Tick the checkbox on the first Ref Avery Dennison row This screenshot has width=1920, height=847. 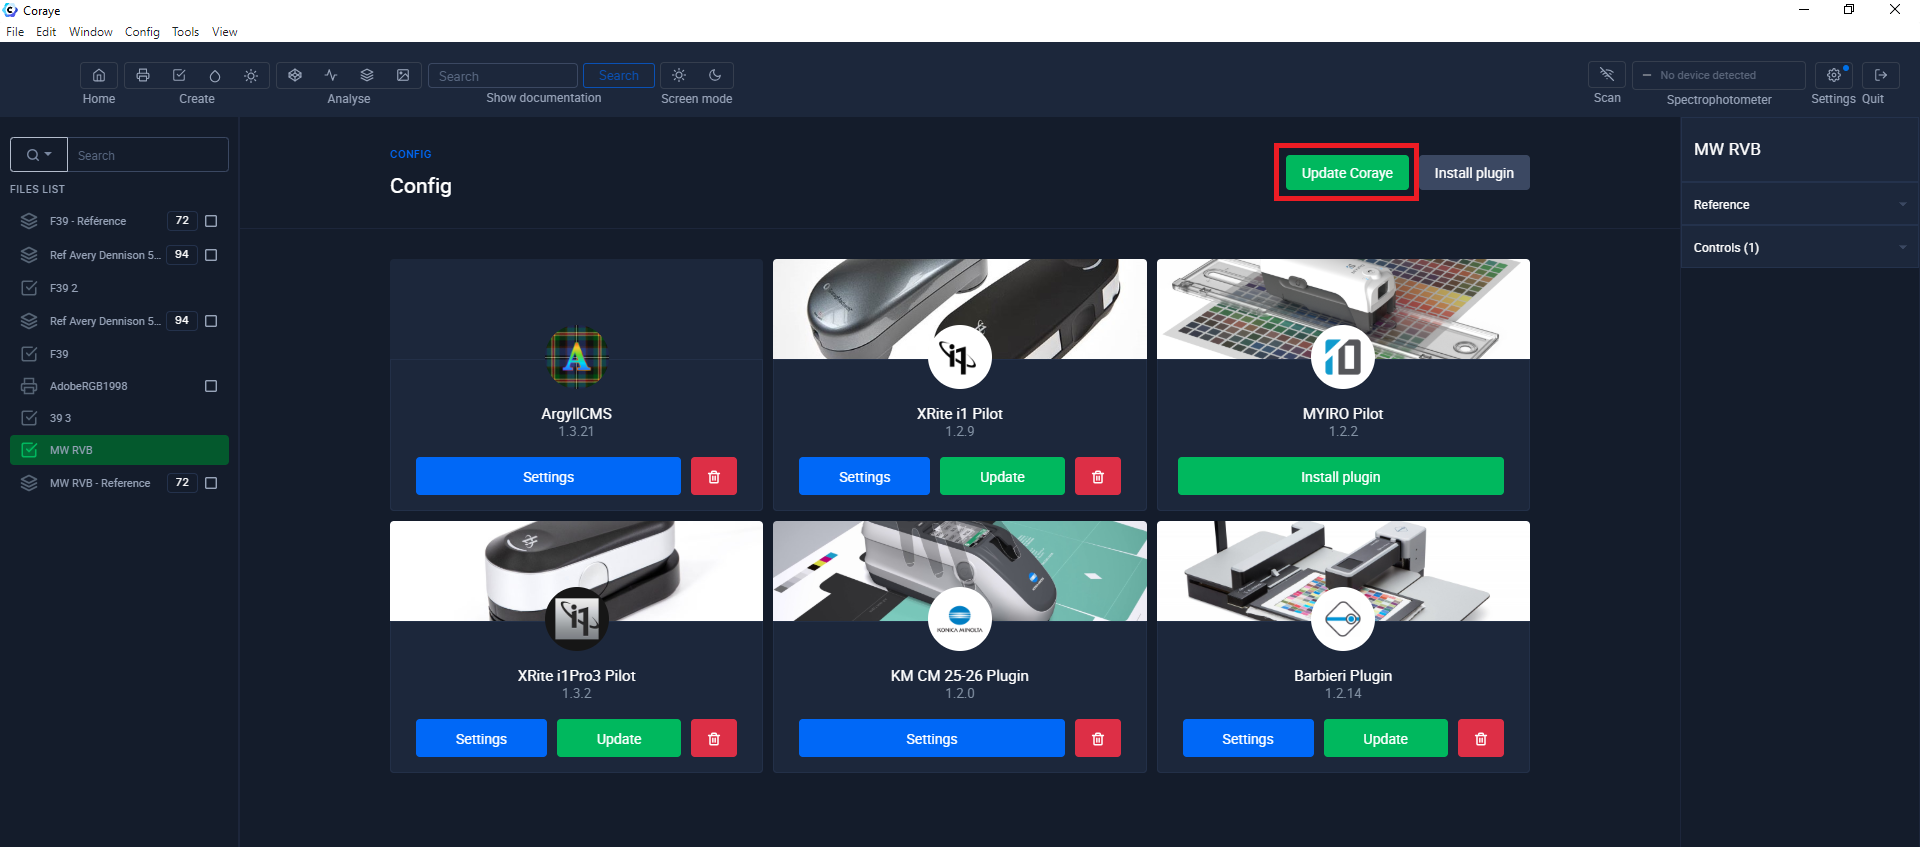coord(211,255)
